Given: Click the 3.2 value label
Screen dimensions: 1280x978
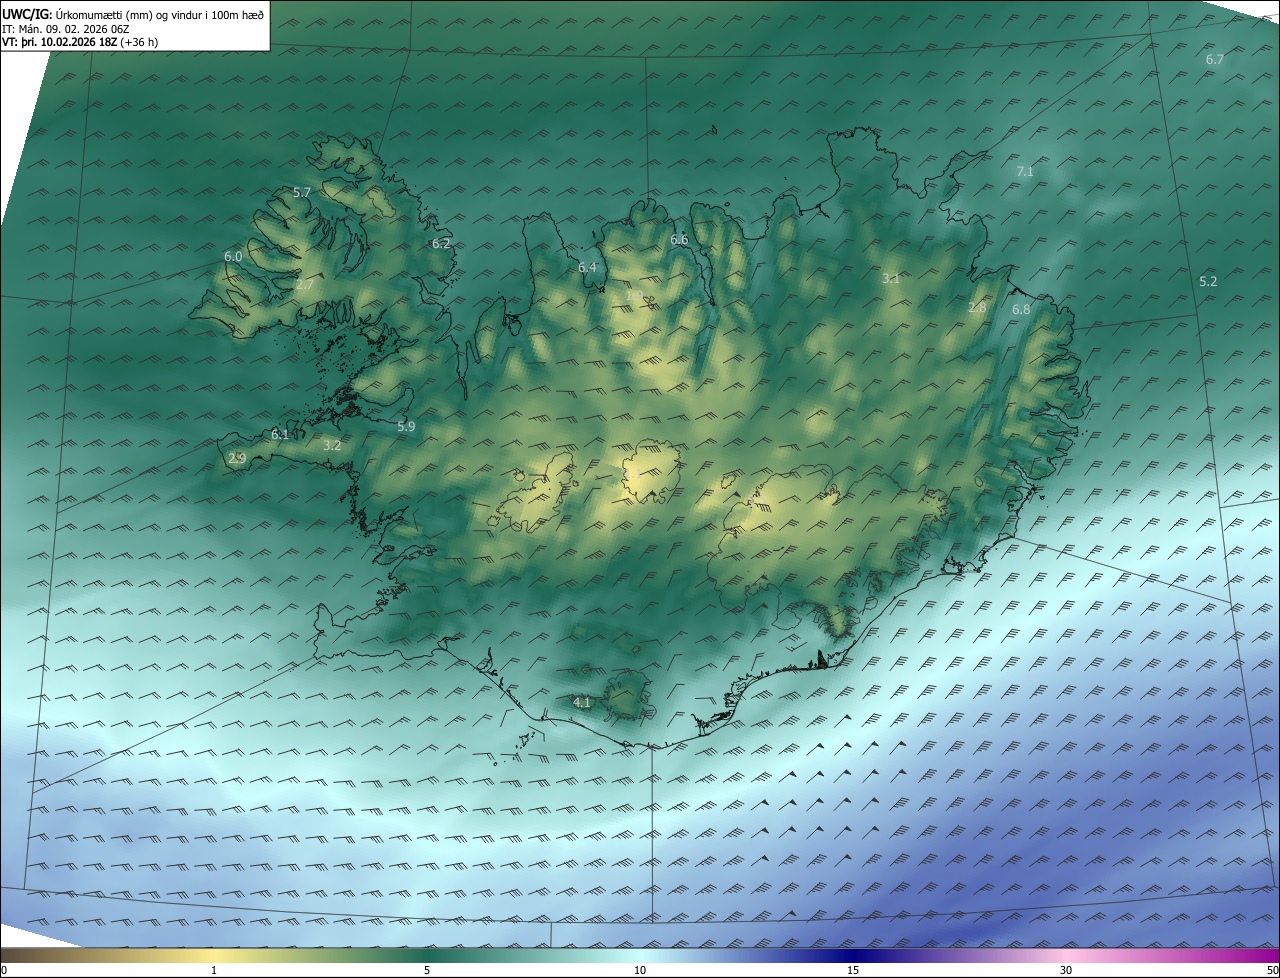Looking at the screenshot, I should pyautogui.click(x=332, y=446).
